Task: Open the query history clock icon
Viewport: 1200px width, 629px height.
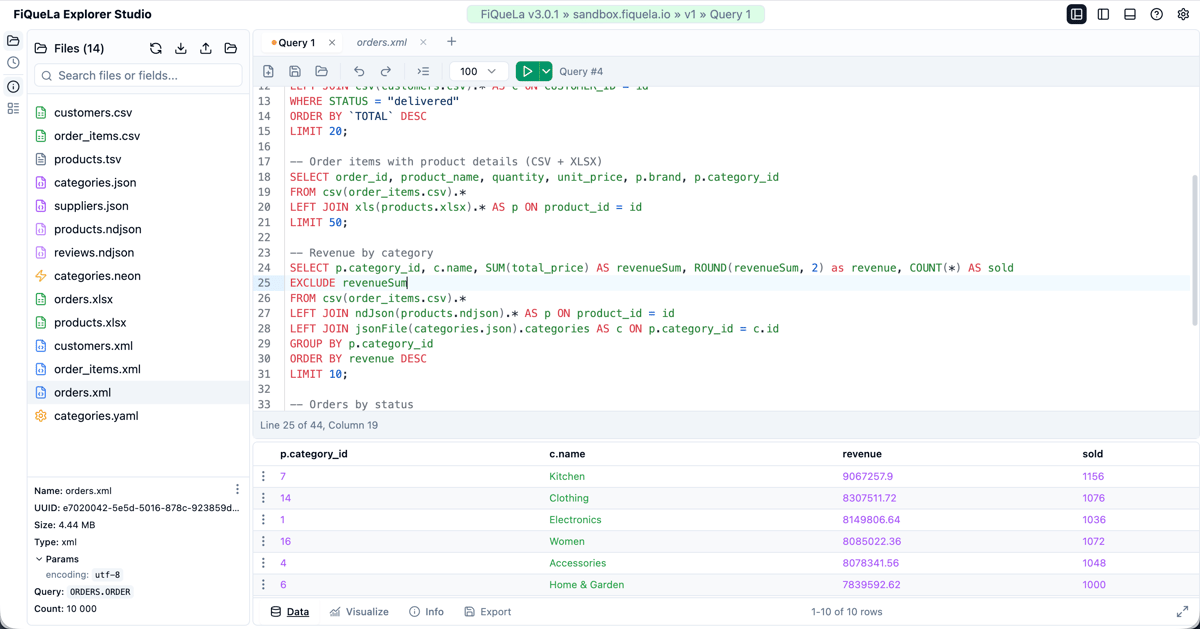Action: pos(13,63)
